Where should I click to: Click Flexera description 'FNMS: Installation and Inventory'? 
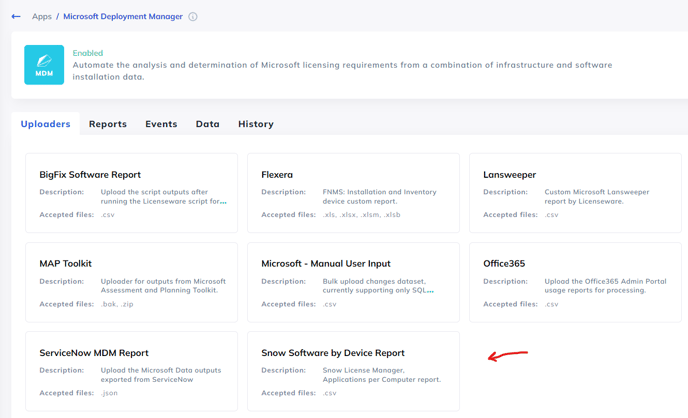point(380,196)
